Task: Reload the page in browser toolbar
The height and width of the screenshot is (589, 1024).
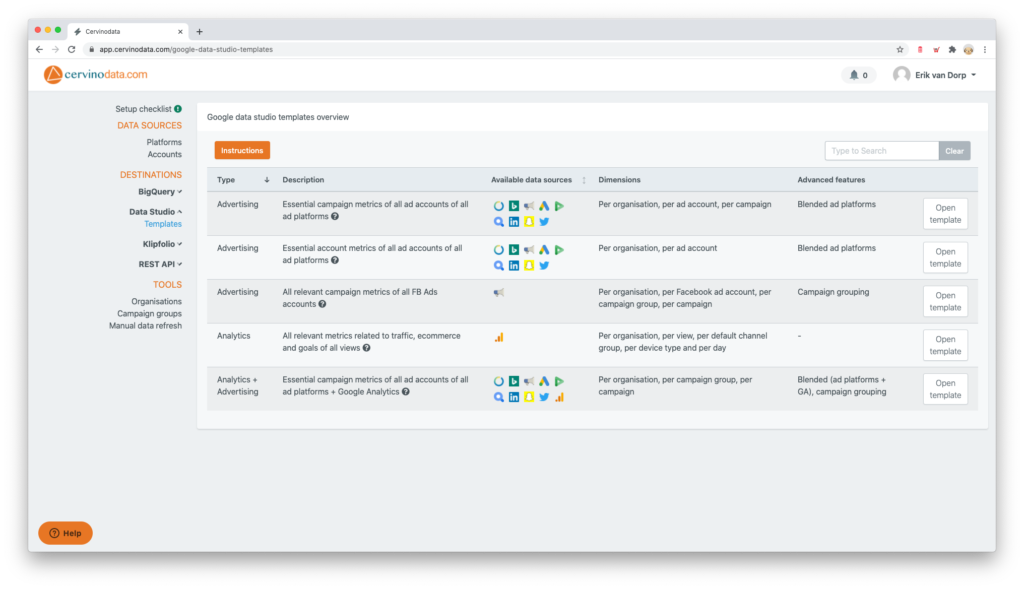Action: coord(72,50)
